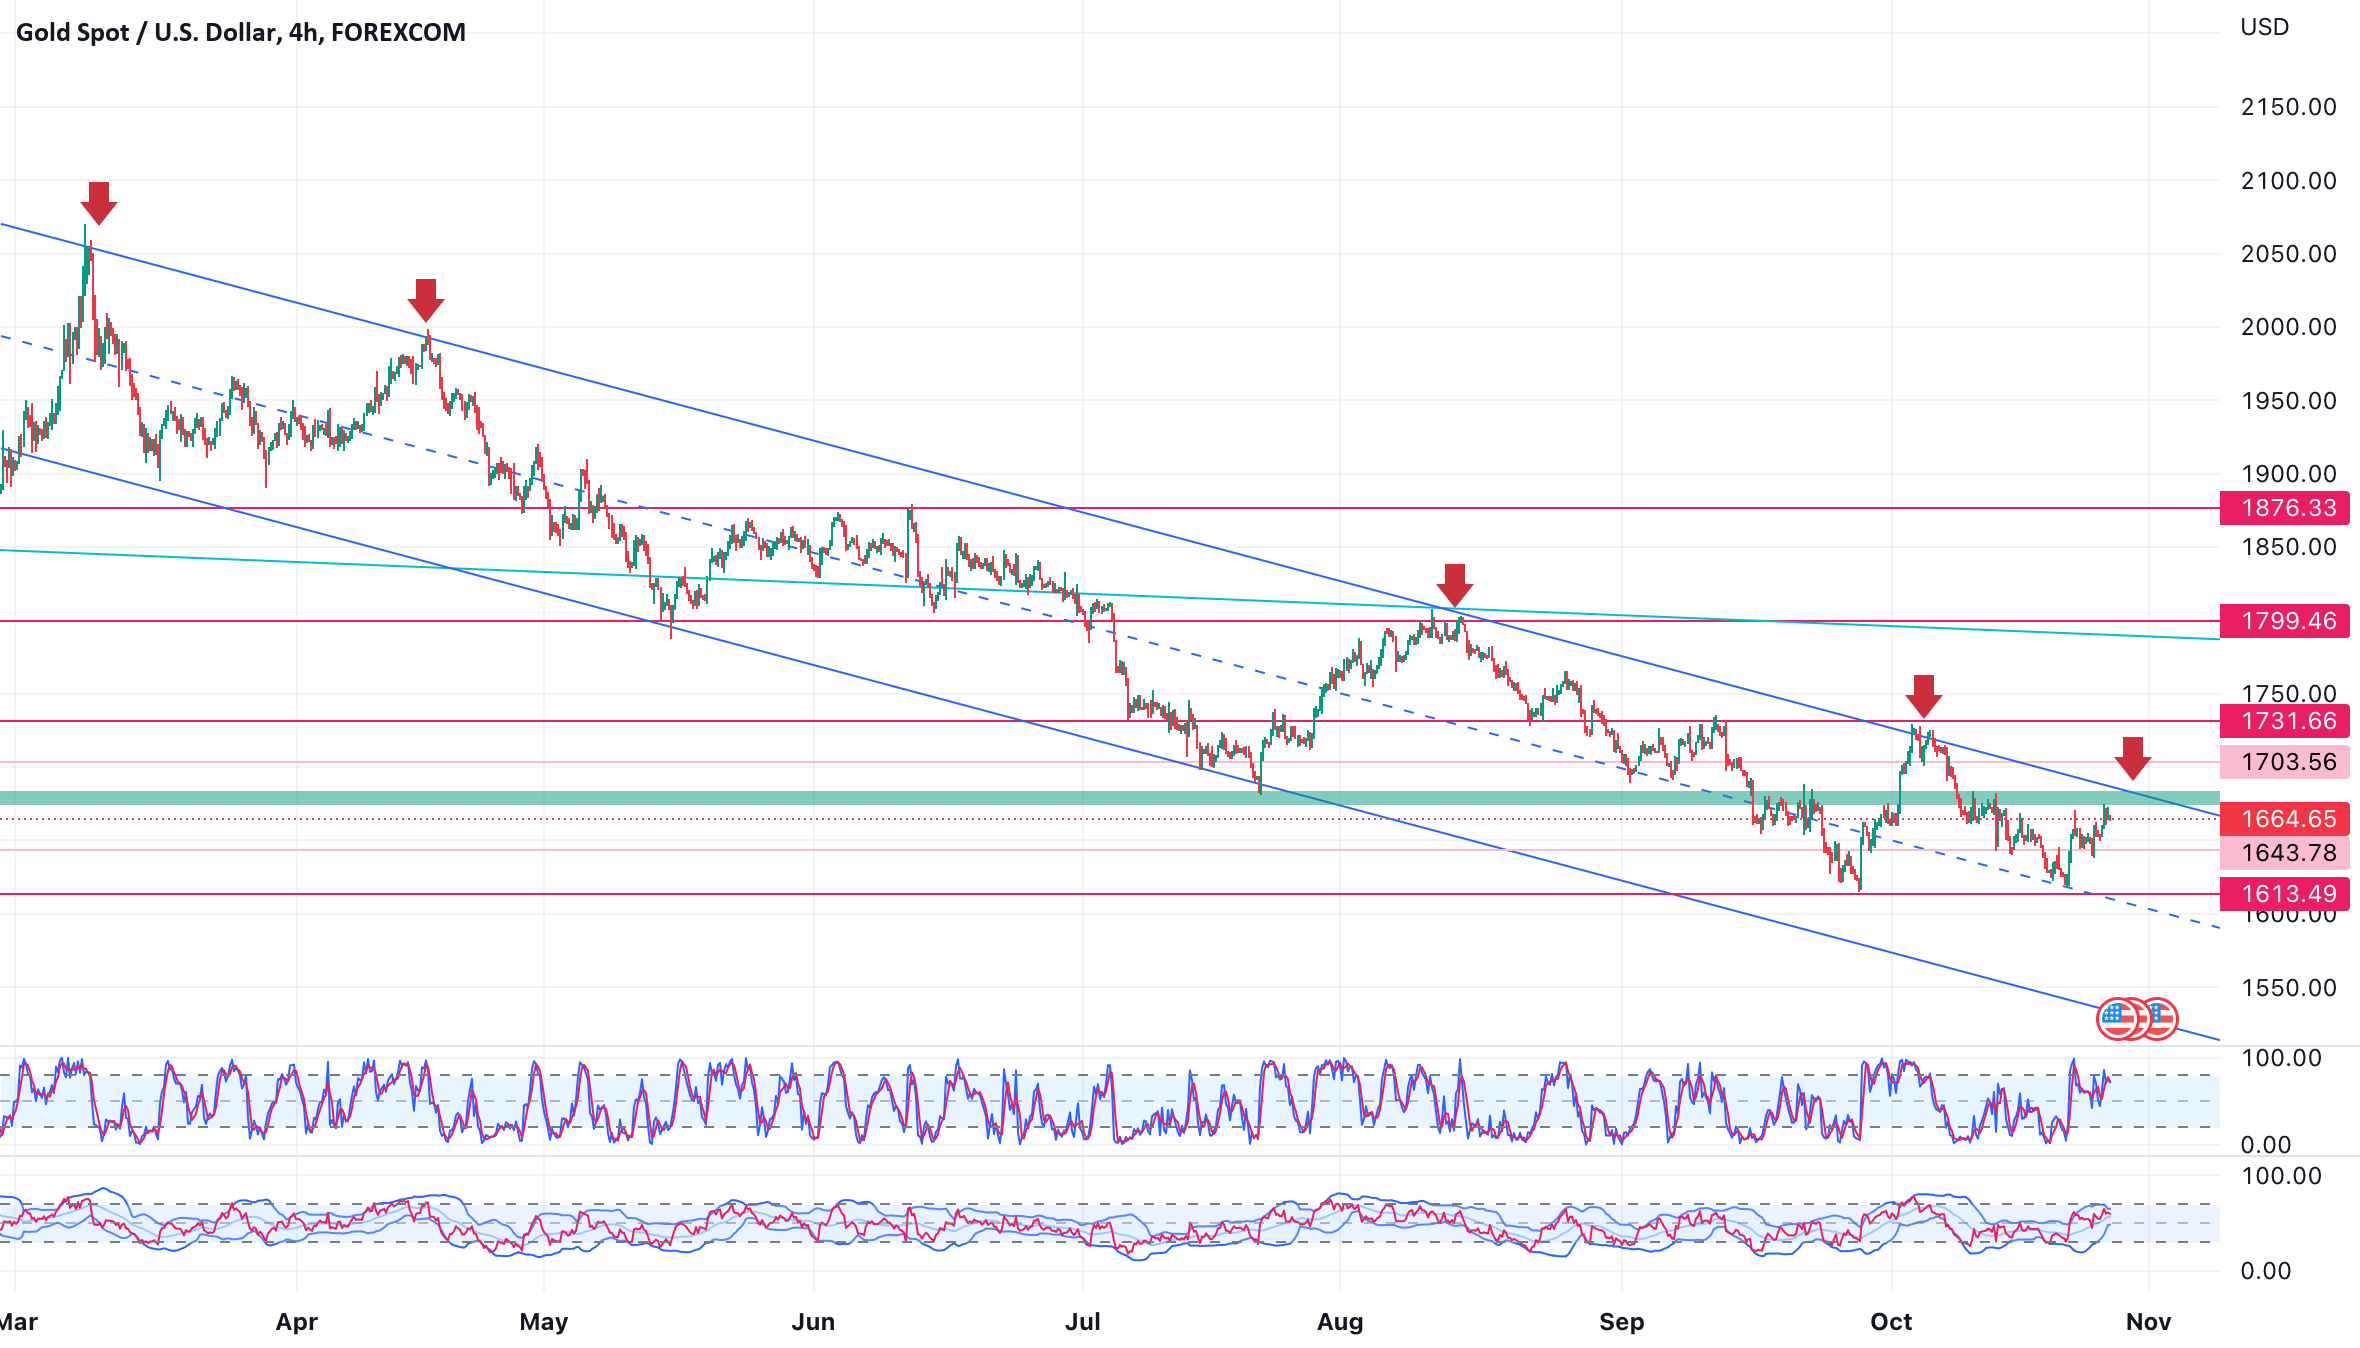Open the leftmost US flag economic event icon
Viewport: 2360px width, 1348px height.
(x=2116, y=1019)
